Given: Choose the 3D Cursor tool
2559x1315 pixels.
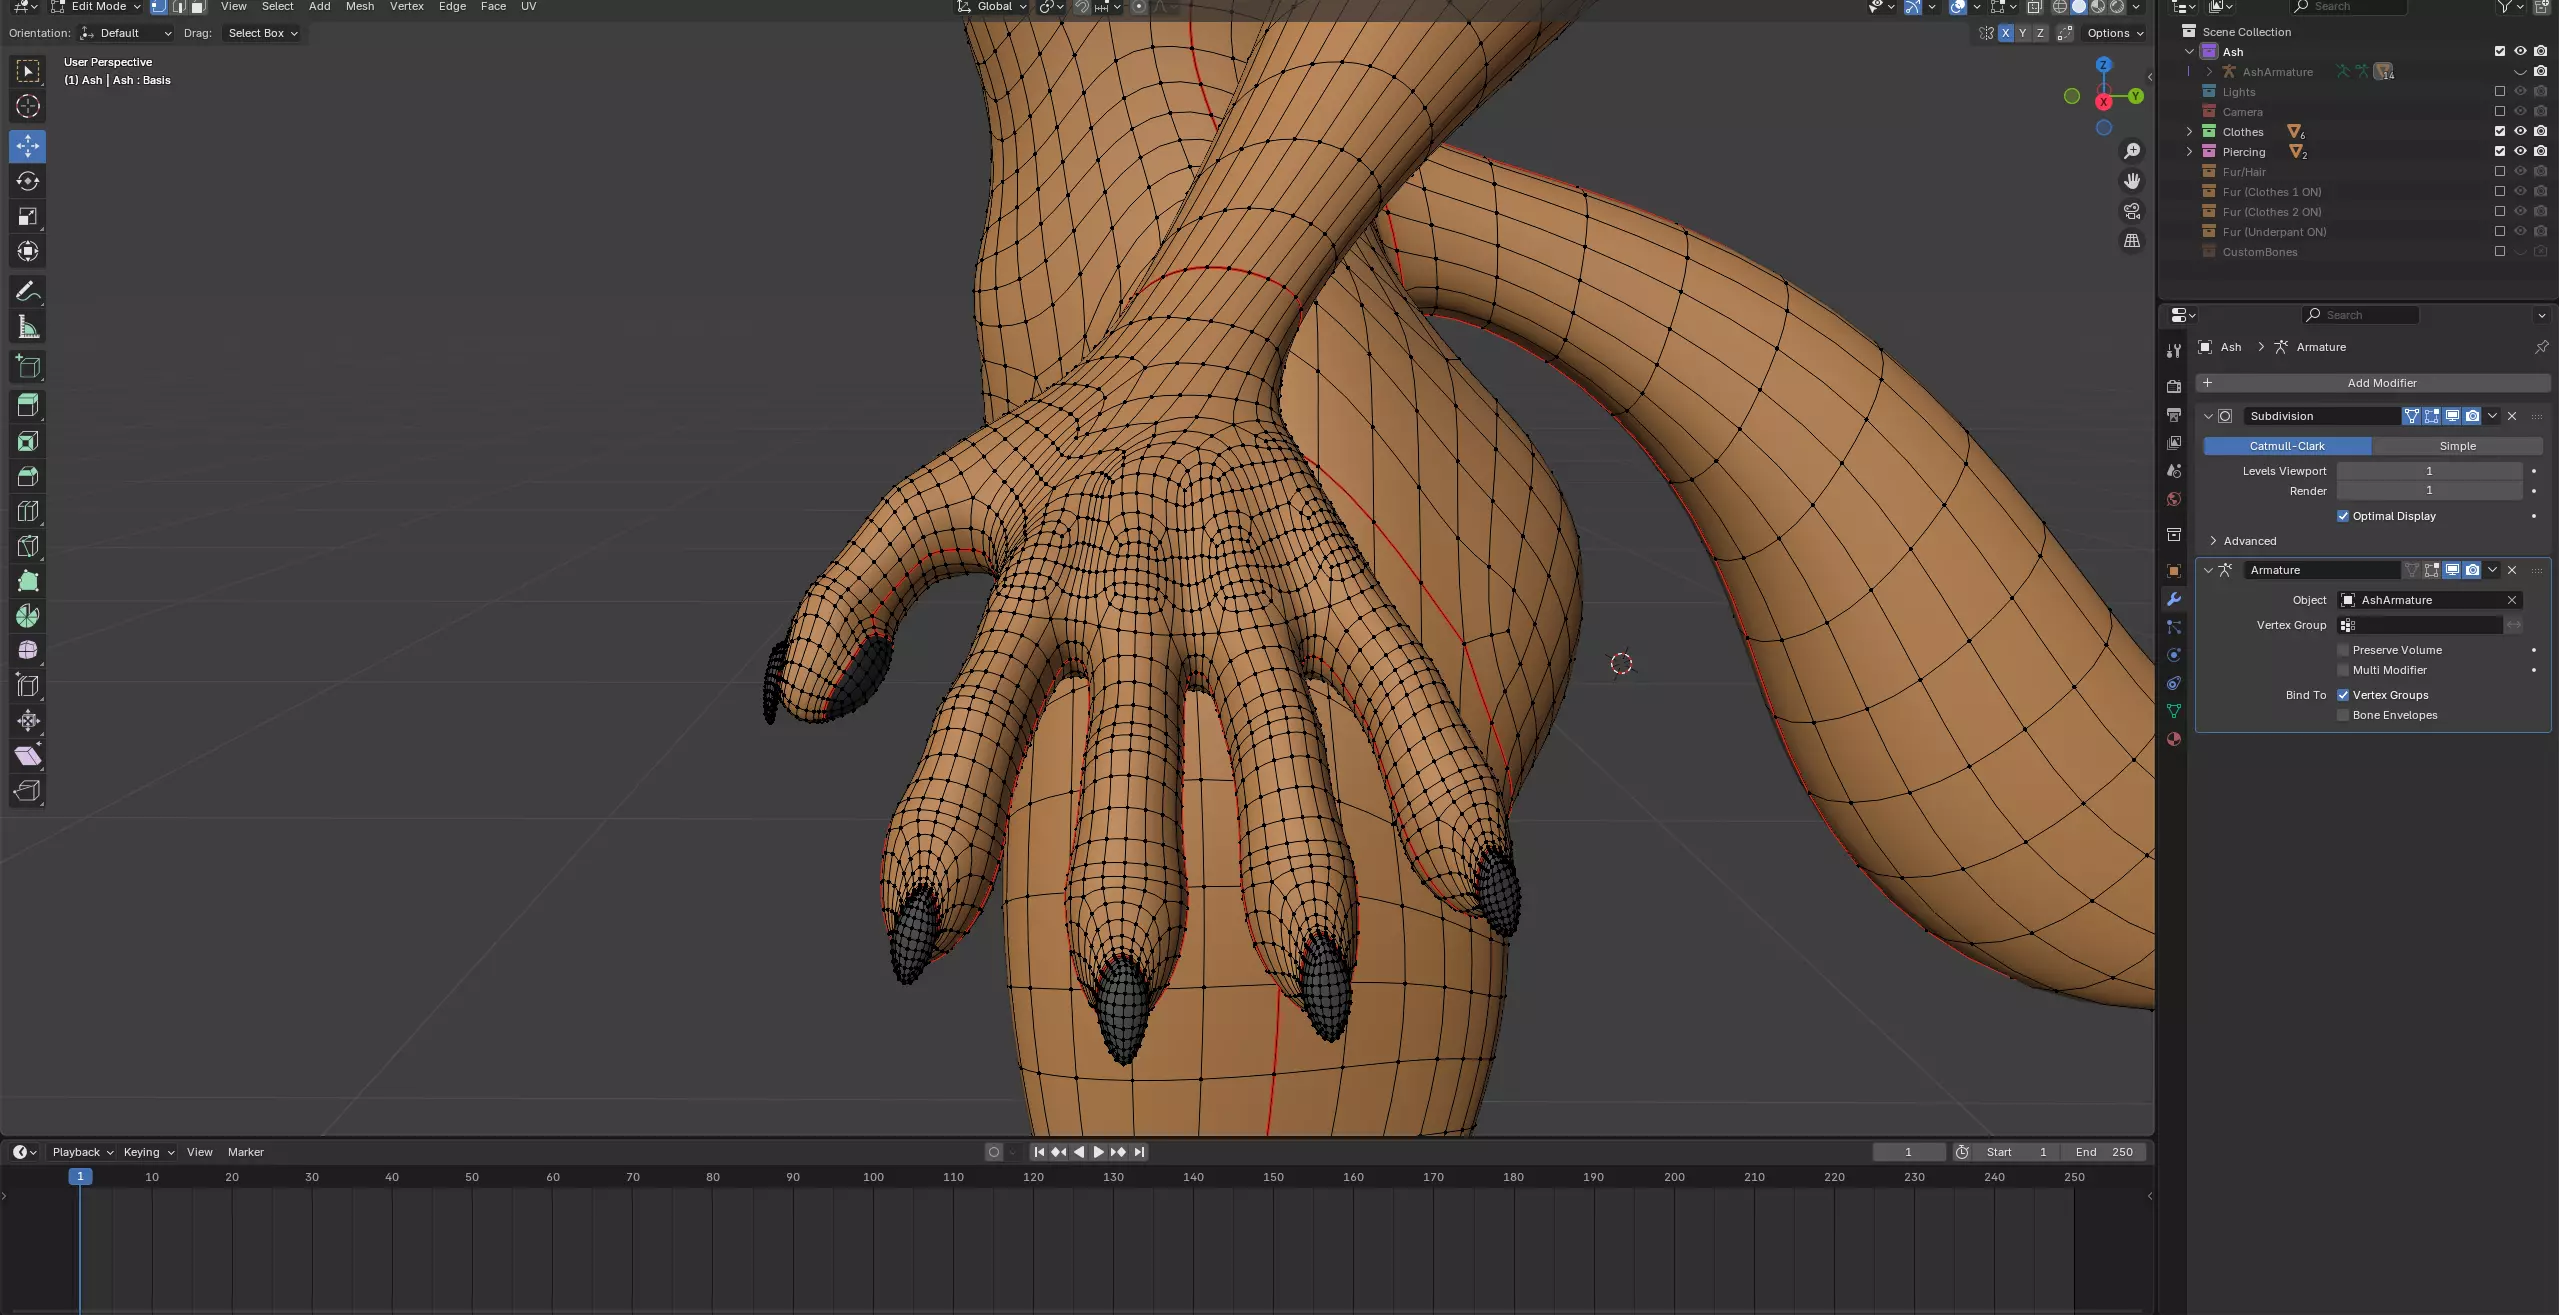Looking at the screenshot, I should (28, 107).
